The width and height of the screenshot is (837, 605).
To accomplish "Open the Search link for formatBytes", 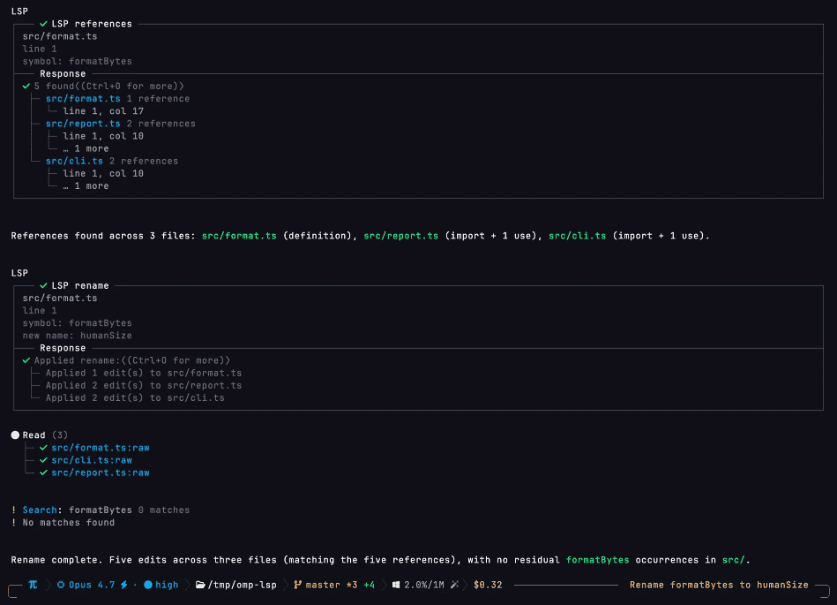I will pyautogui.click(x=40, y=510).
